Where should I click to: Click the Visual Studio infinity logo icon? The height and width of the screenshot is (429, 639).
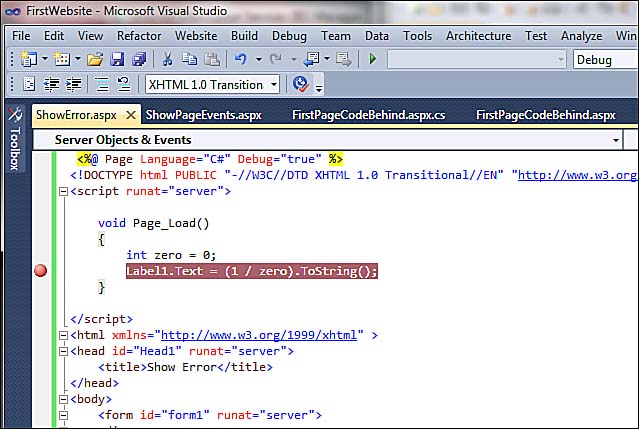[x=13, y=11]
